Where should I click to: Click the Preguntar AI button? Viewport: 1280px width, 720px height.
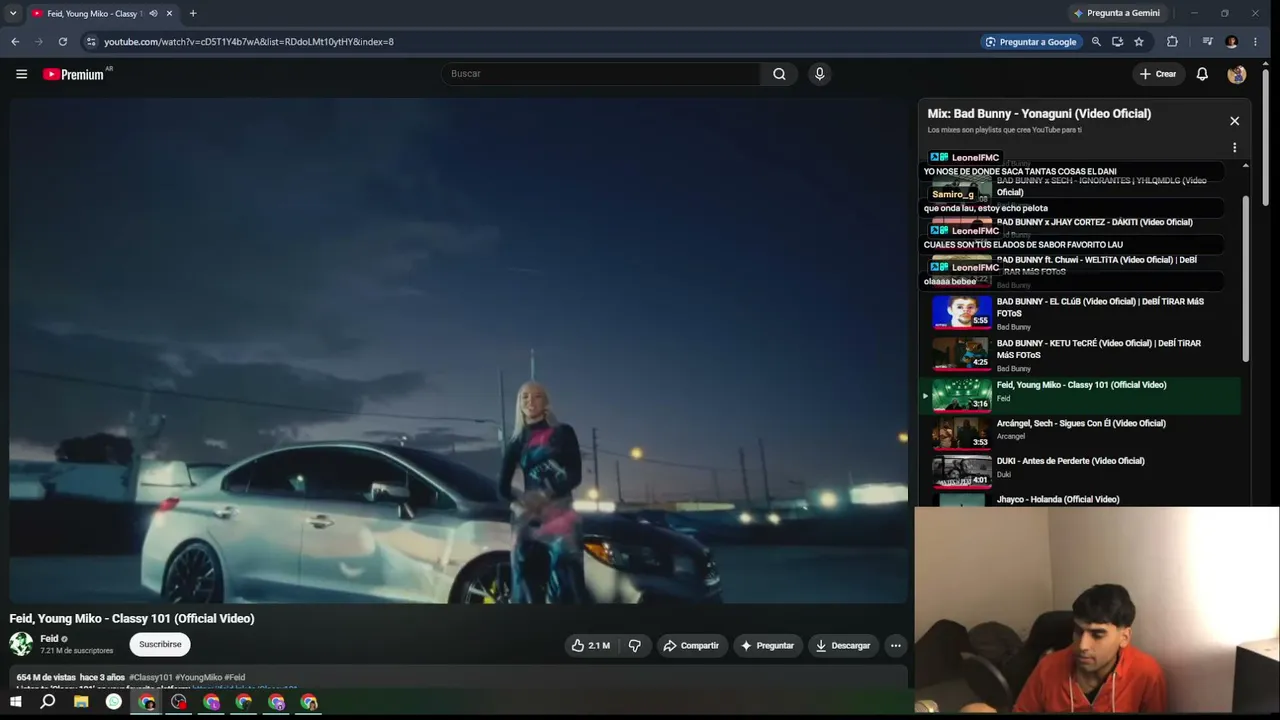point(767,646)
